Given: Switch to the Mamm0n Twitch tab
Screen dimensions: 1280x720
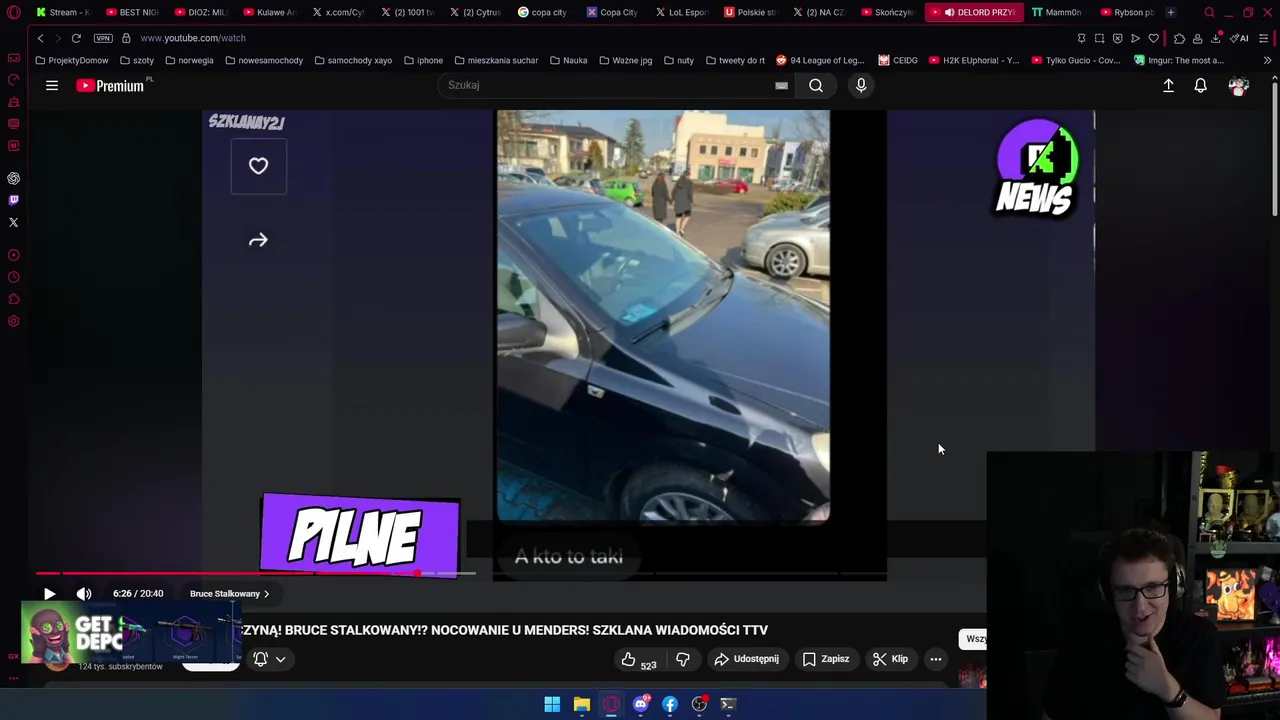Looking at the screenshot, I should tap(1058, 12).
